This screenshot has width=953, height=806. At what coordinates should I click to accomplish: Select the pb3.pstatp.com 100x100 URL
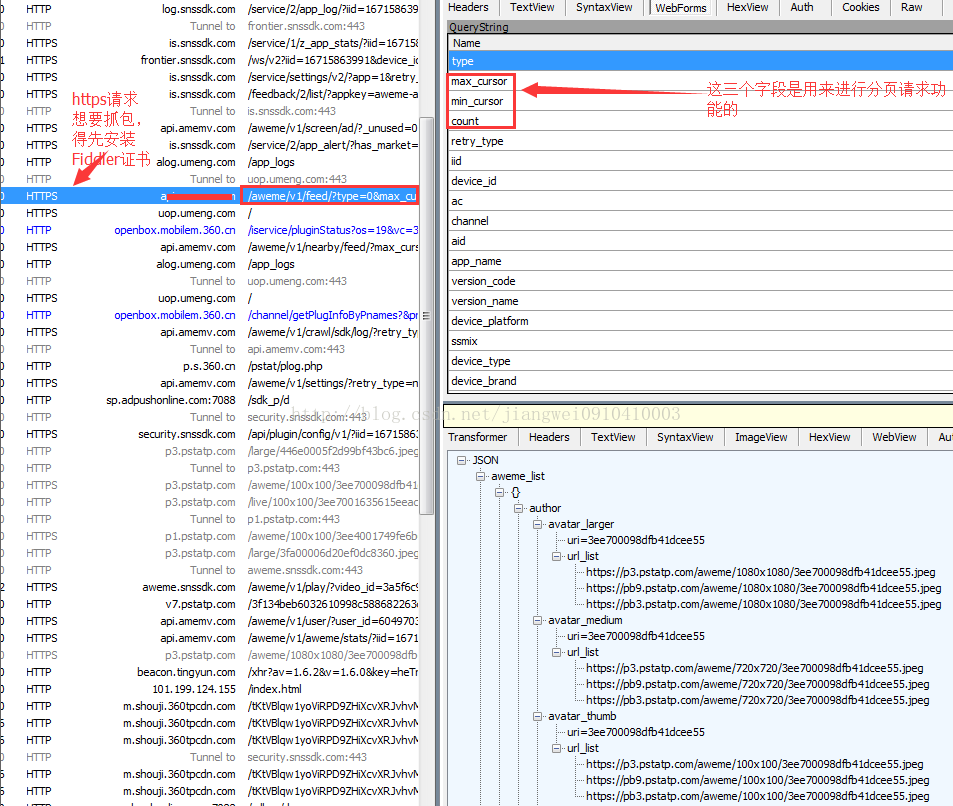[x=757, y=796]
